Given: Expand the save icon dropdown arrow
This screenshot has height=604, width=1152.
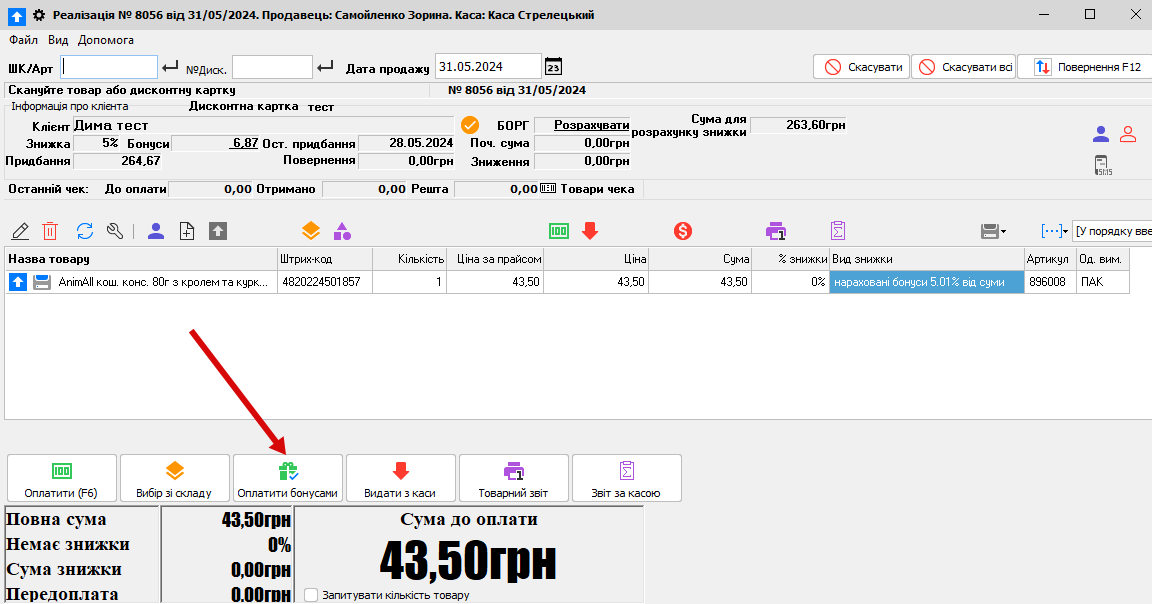Looking at the screenshot, I should point(1003,232).
